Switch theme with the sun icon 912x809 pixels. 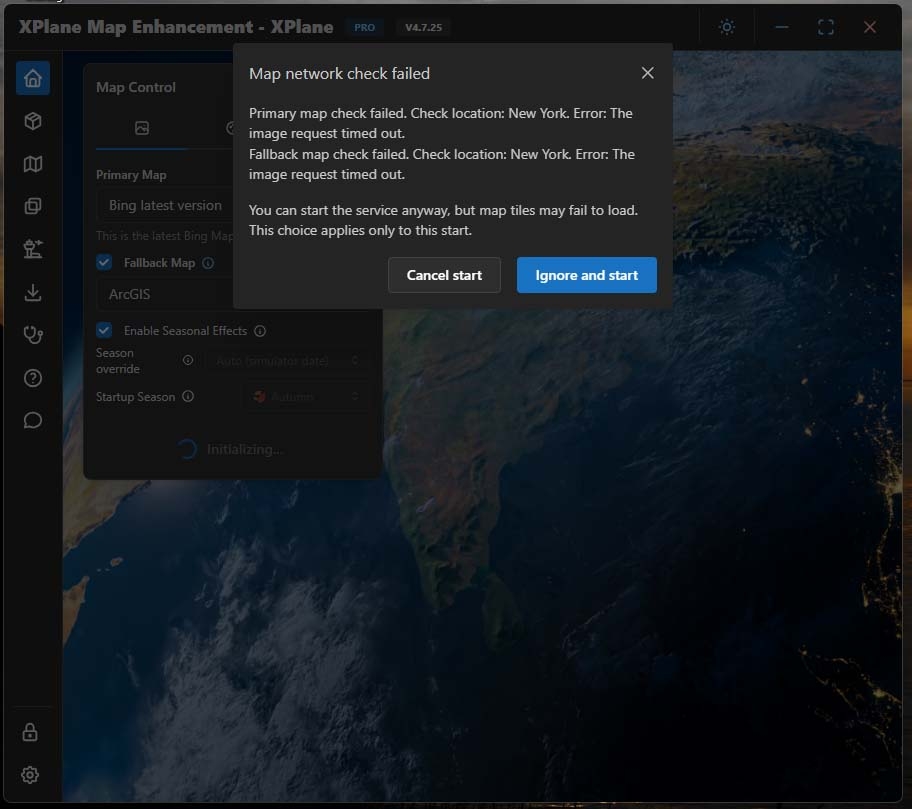point(726,27)
